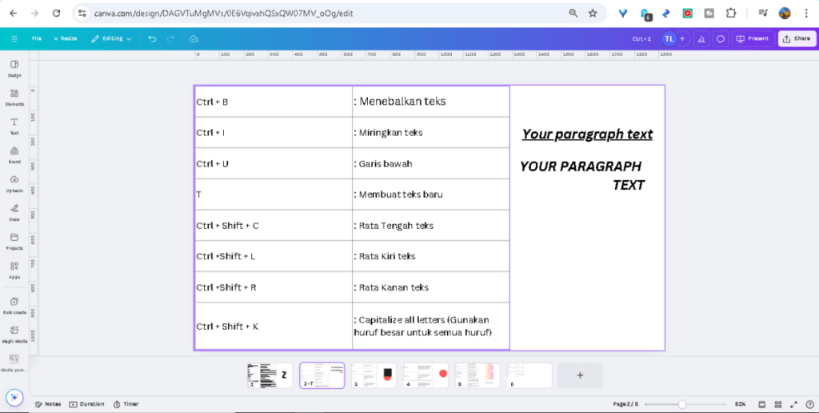Open Chrome's three-dot menu

point(806,14)
